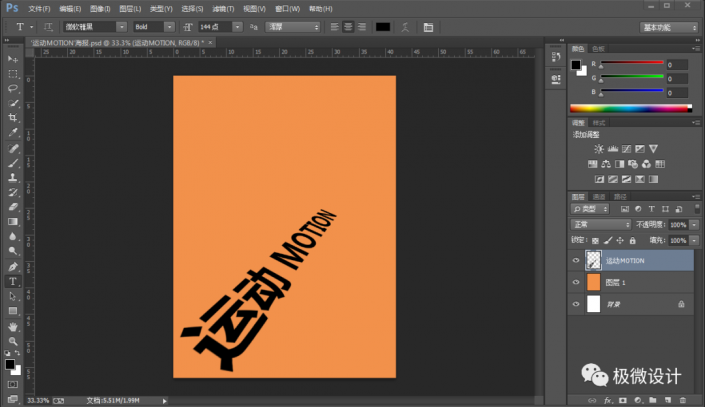
Task: Open the anti-aliasing method dropdown
Action: 293,27
